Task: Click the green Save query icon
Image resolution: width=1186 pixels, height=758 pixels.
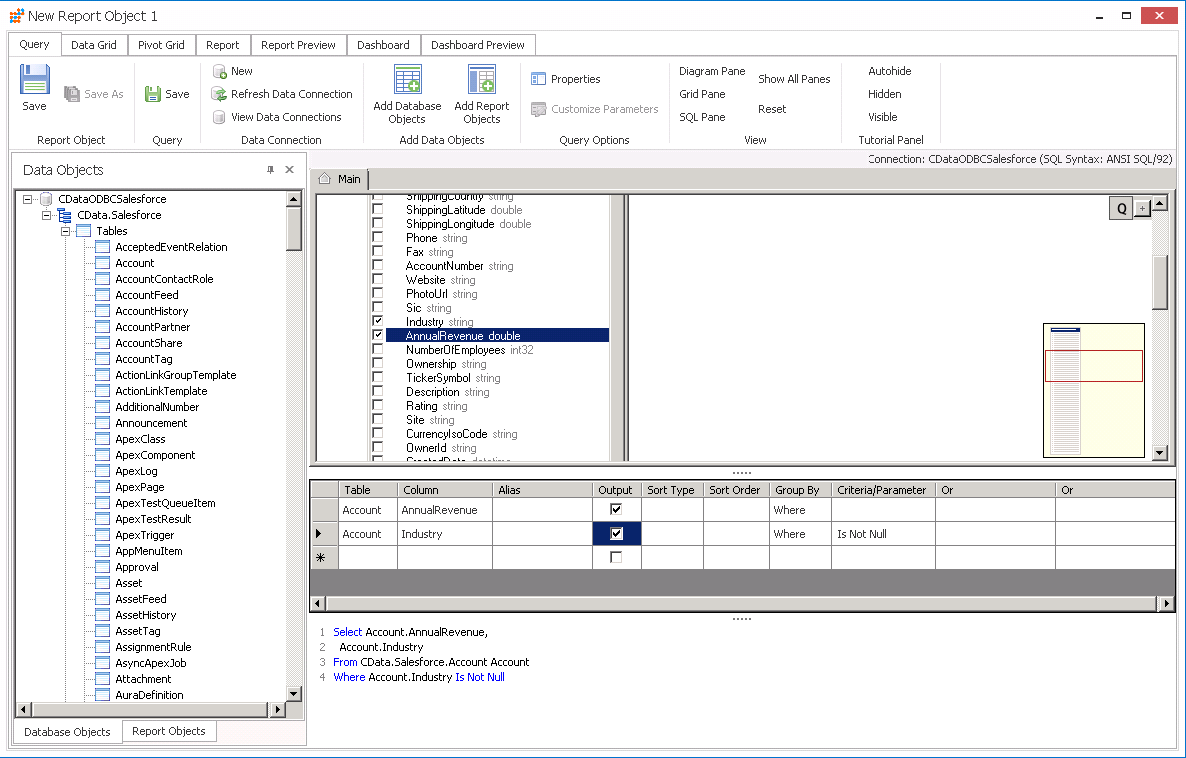Action: click(153, 94)
